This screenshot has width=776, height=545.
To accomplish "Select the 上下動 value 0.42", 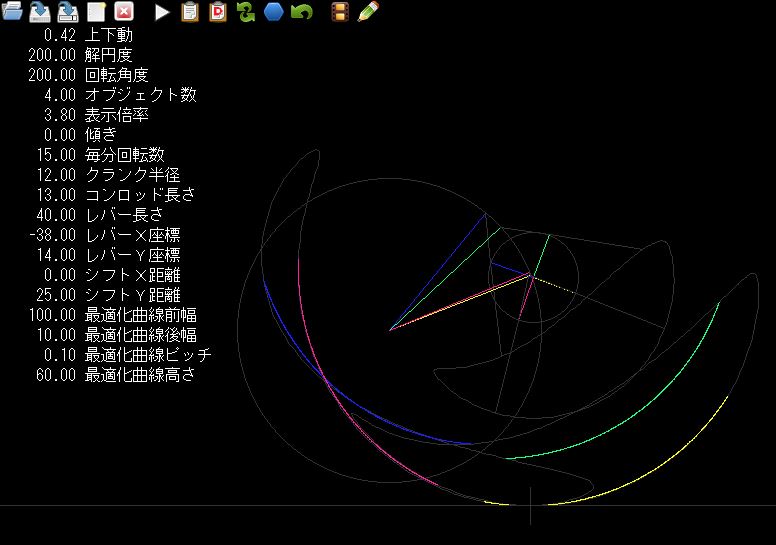I will 60,35.
